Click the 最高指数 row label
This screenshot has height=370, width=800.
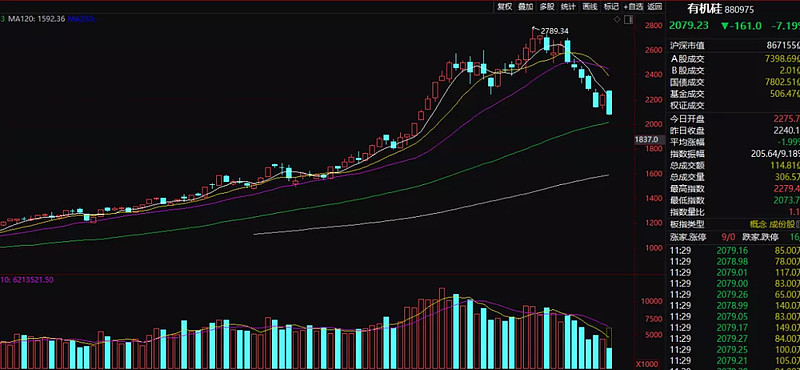point(687,189)
